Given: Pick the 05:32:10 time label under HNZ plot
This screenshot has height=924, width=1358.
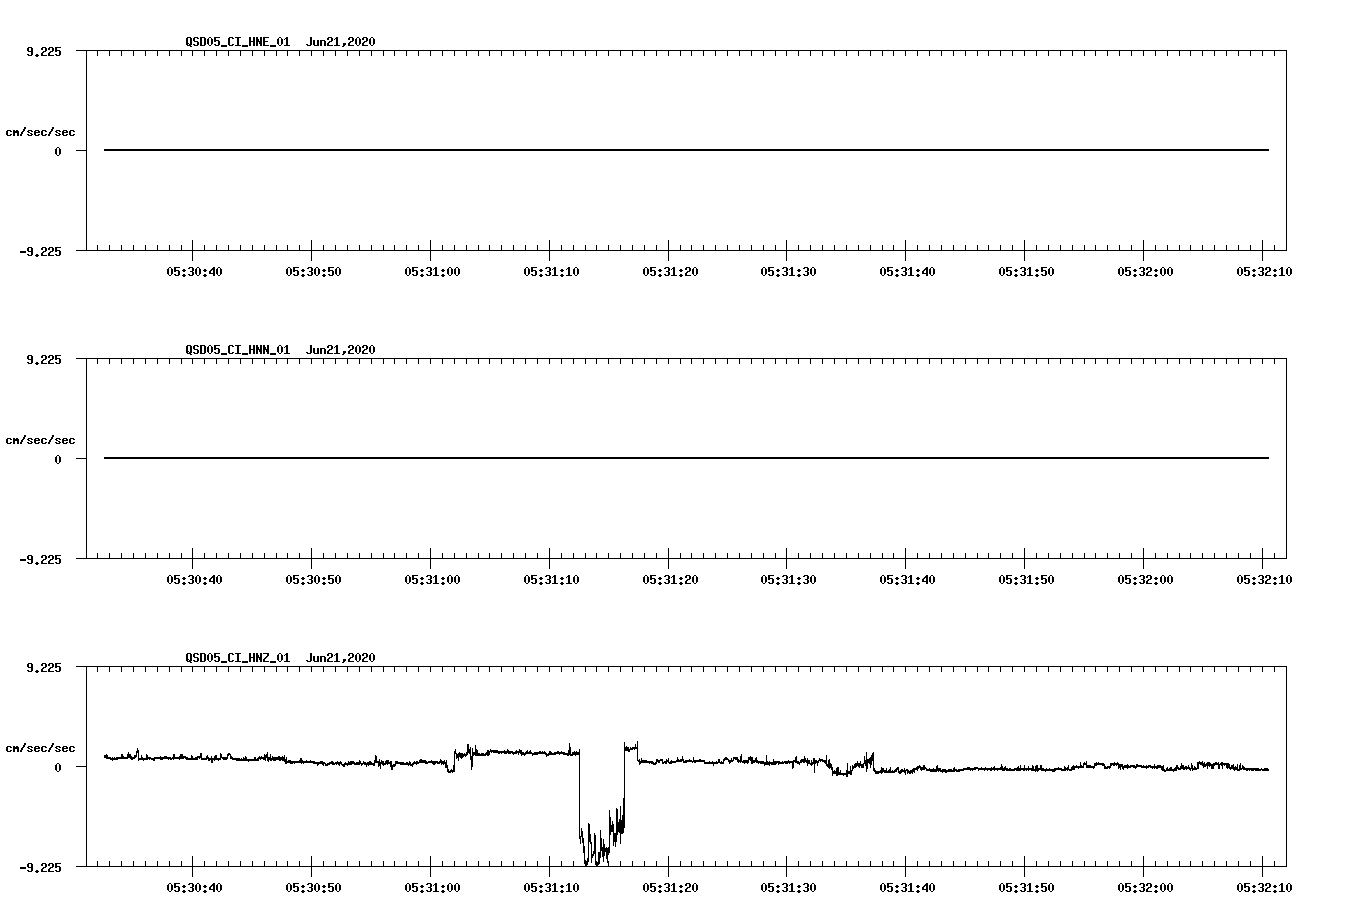Looking at the screenshot, I should pos(1263,888).
